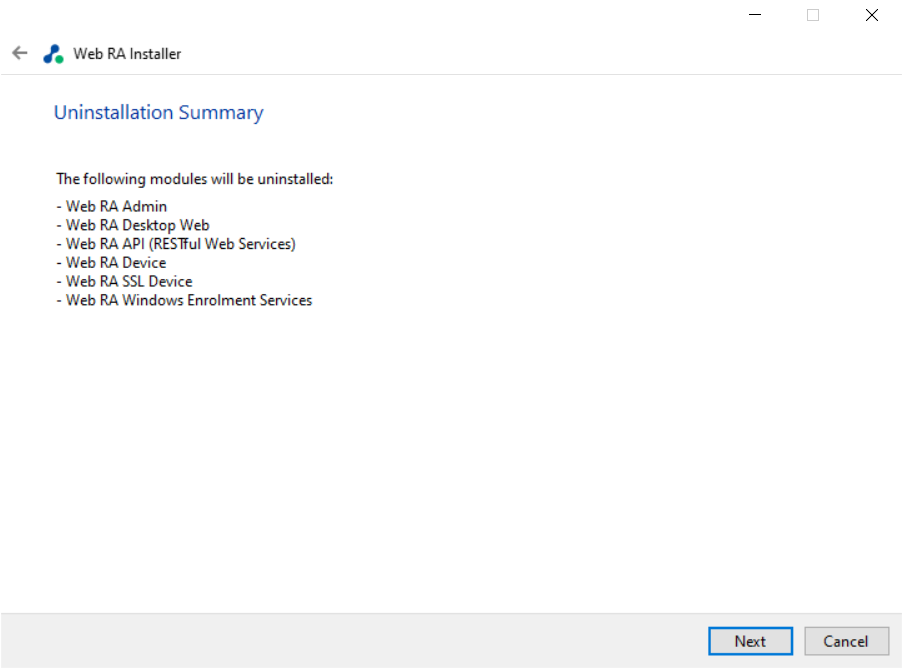
Task: Proceed with the Next button
Action: pos(750,641)
